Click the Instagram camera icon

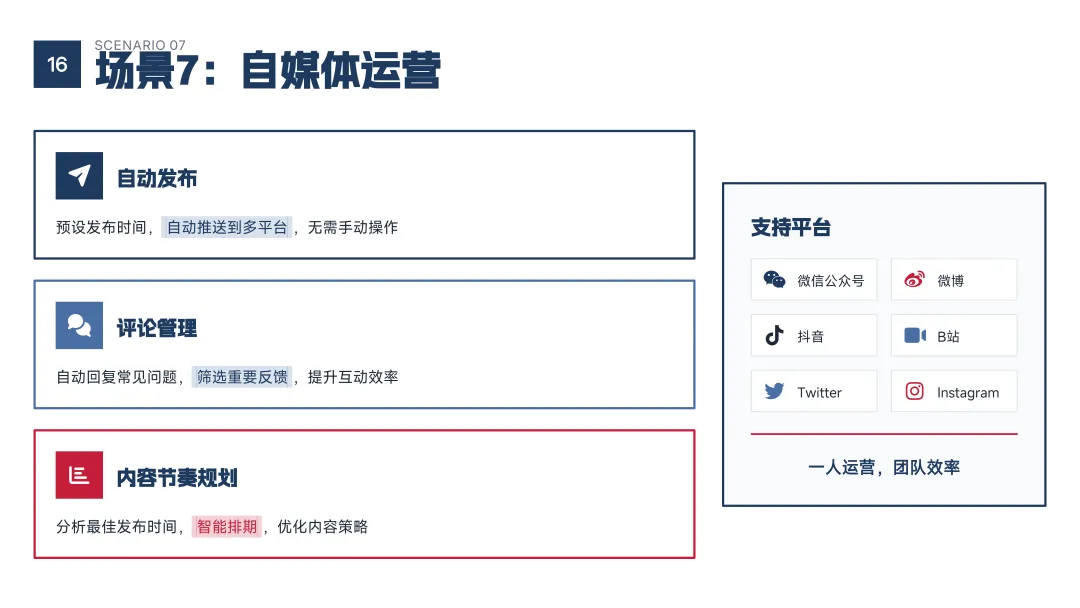click(915, 391)
